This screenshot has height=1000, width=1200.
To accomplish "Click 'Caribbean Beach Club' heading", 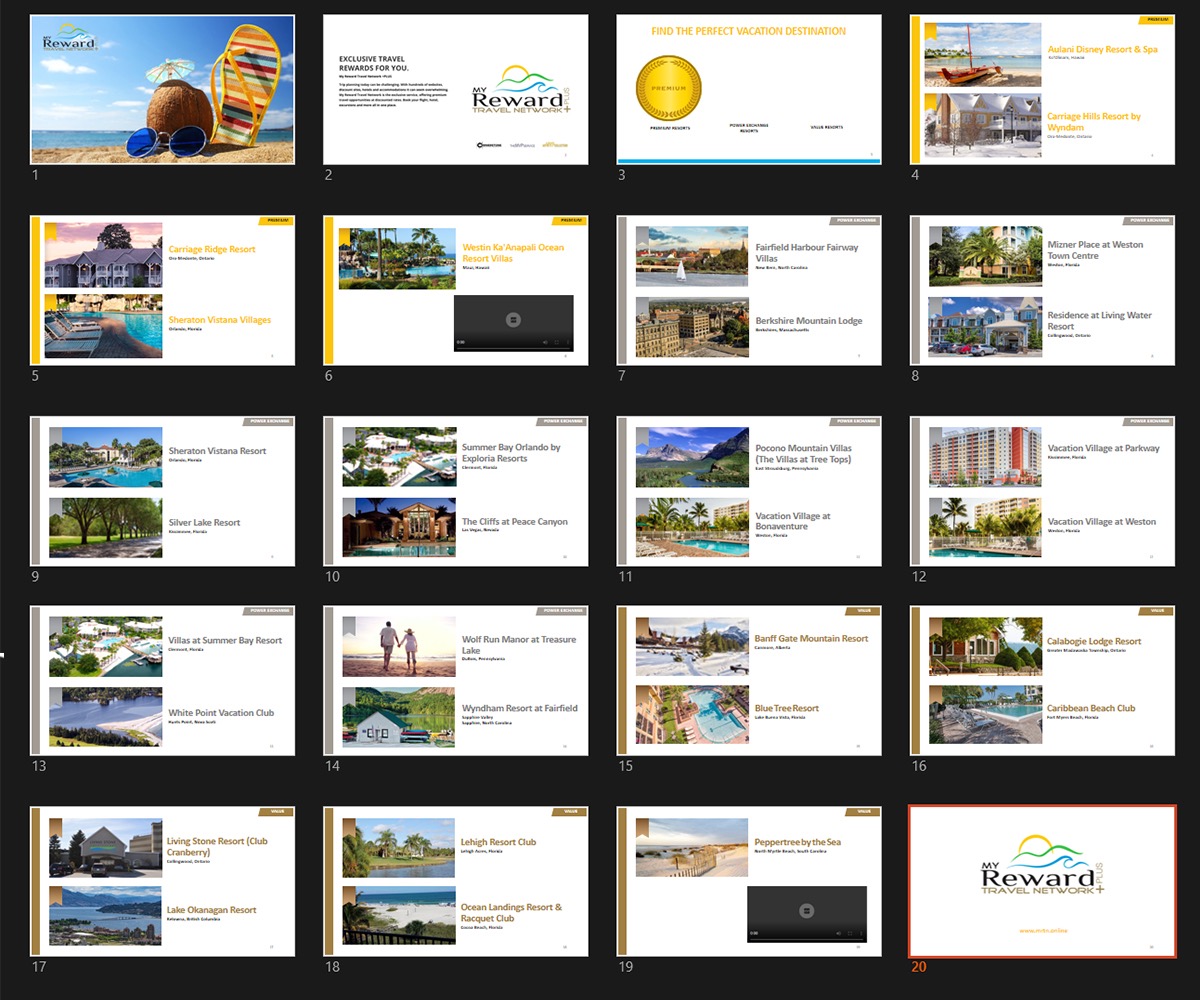I will click(x=1091, y=708).
